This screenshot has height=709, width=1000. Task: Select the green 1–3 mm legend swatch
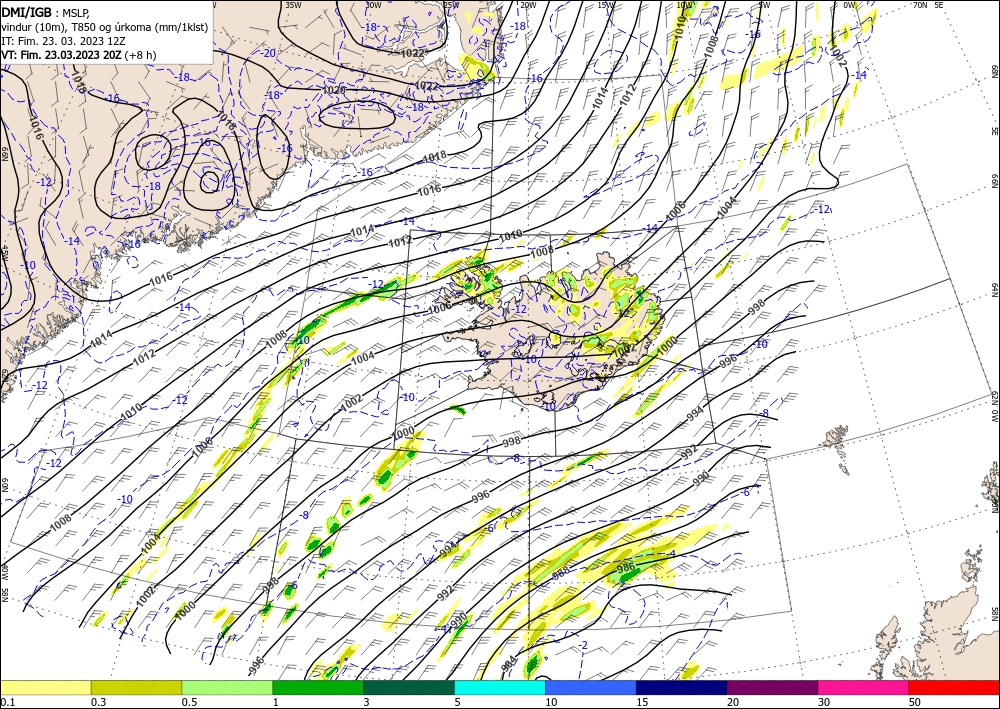tap(318, 688)
